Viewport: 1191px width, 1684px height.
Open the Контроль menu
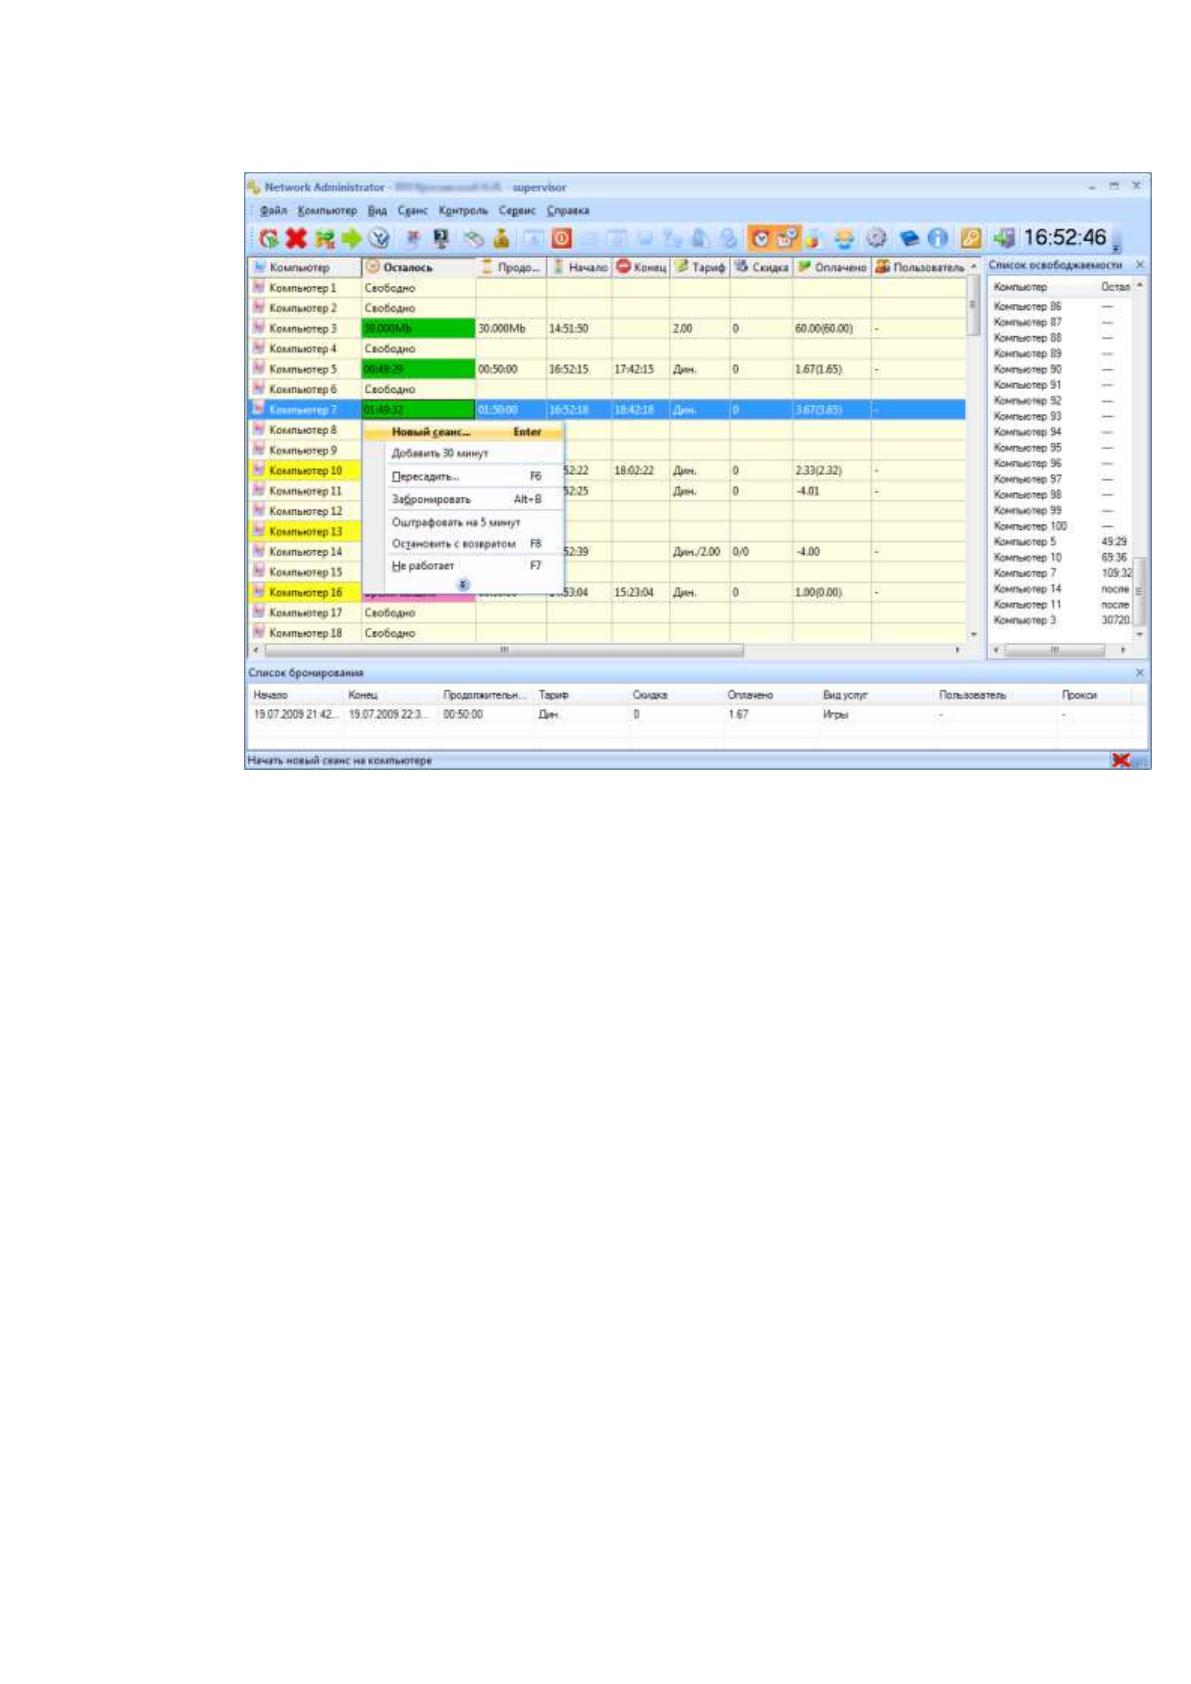click(463, 211)
